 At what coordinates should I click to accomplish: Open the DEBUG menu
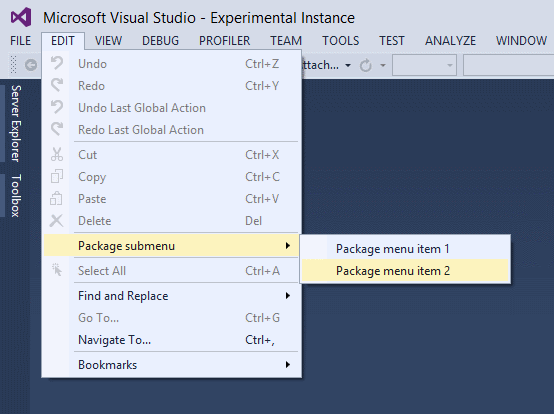(x=160, y=41)
